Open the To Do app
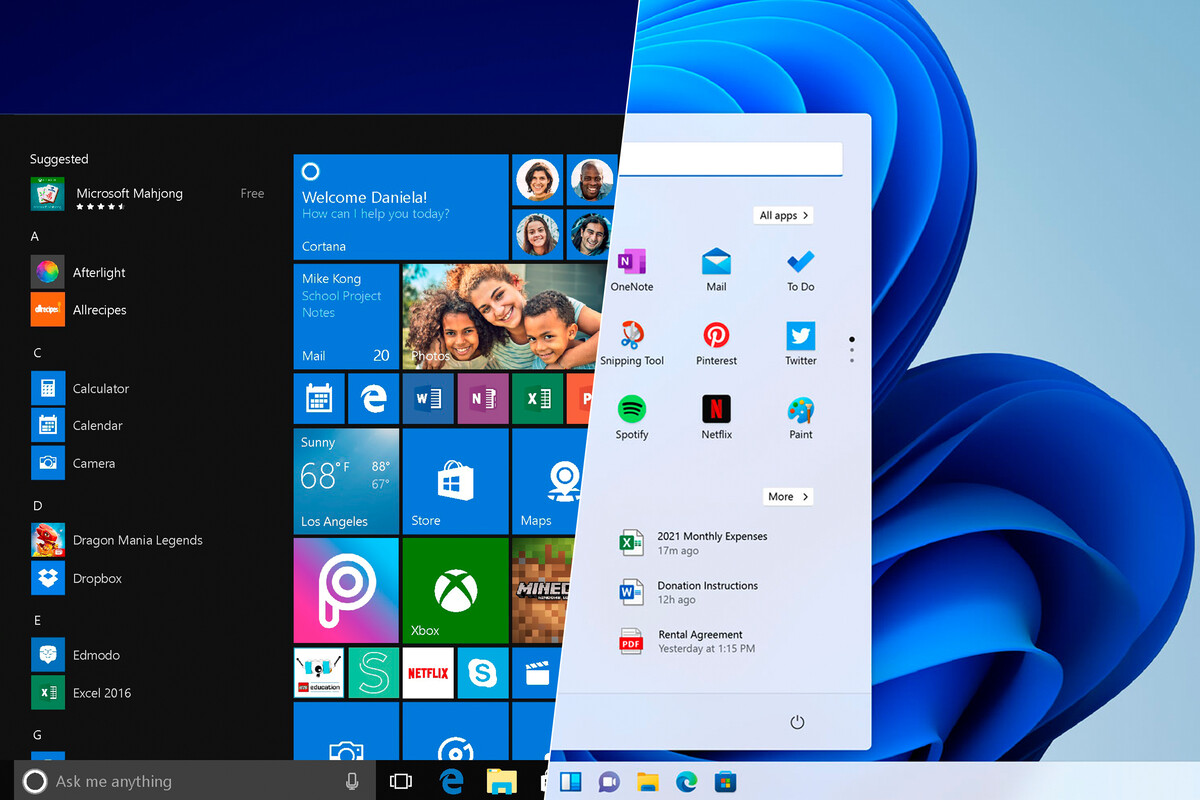The image size is (1200, 800). click(800, 262)
